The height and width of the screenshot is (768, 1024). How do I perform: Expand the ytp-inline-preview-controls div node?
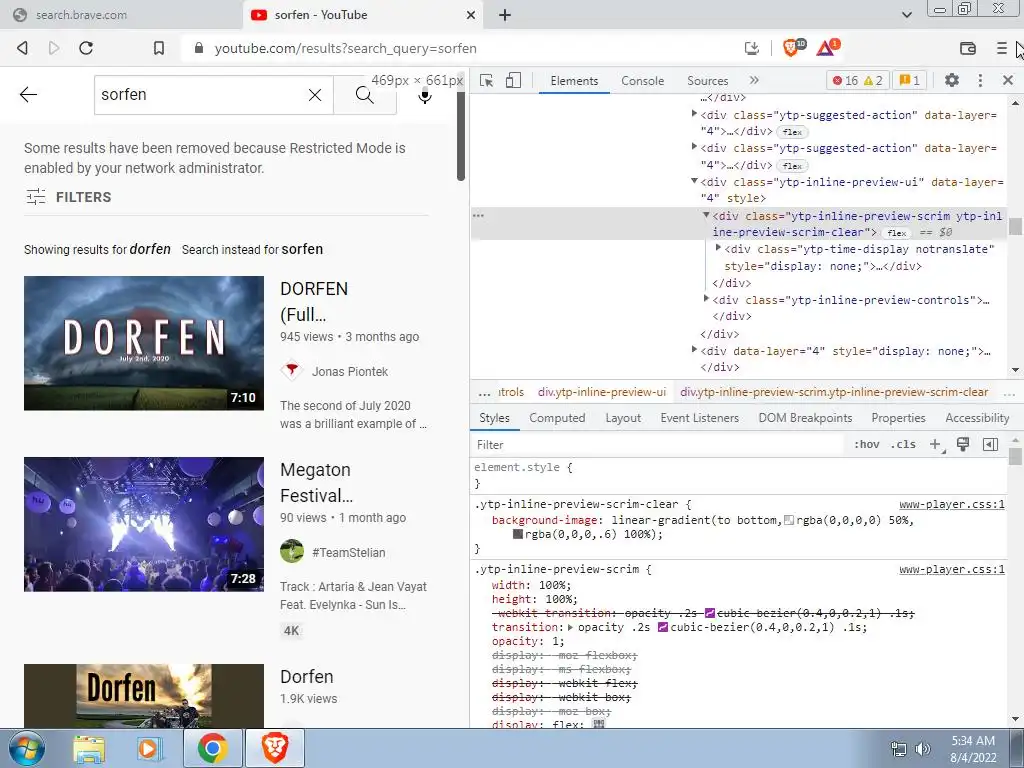[x=706, y=298]
